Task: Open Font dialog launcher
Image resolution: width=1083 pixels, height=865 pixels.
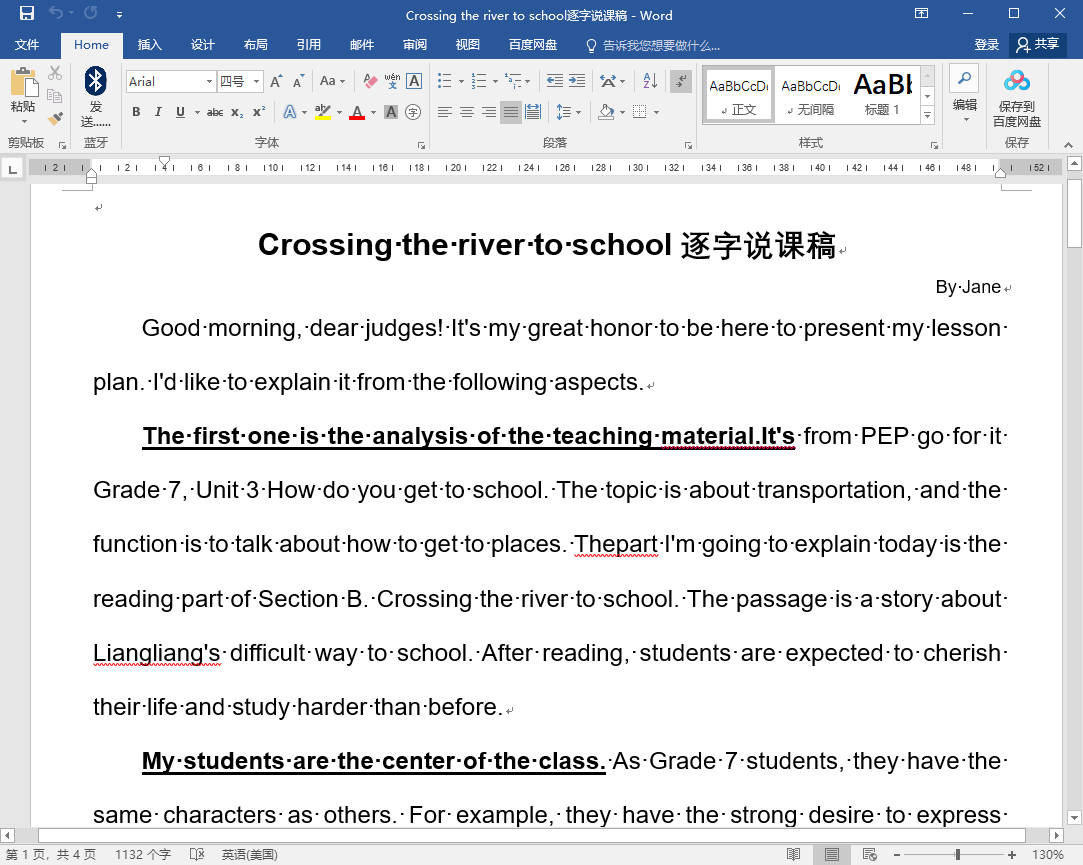Action: [x=421, y=145]
